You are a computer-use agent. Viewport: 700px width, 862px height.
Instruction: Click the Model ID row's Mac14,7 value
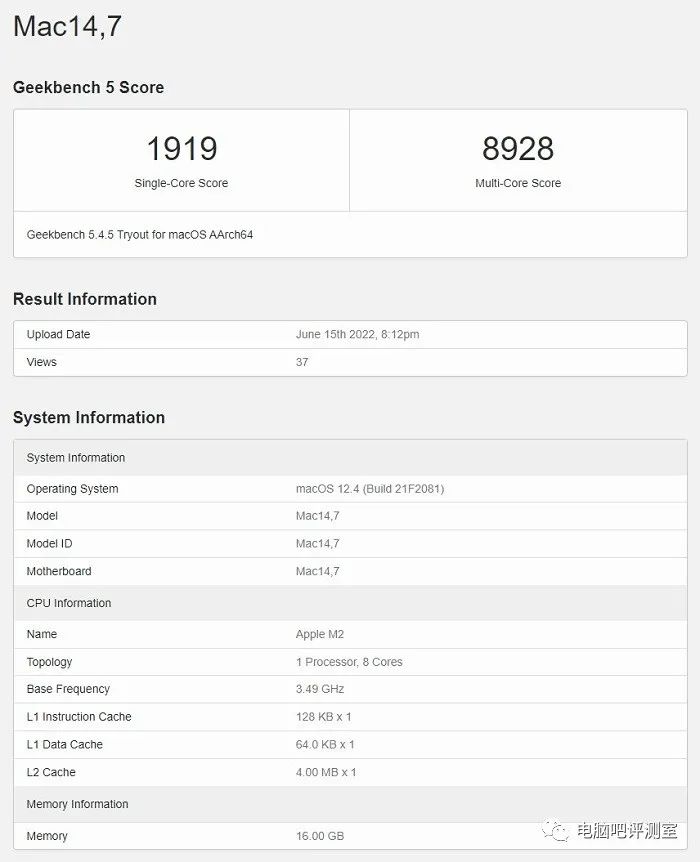317,543
